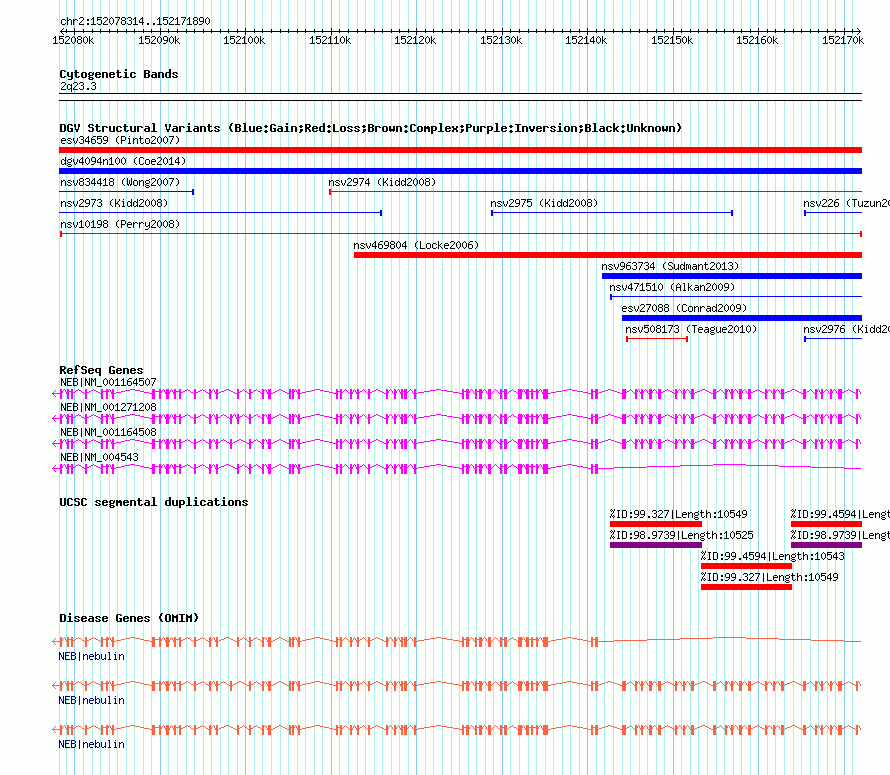Open the nsv226 (Tuzun) variant label

(846, 203)
